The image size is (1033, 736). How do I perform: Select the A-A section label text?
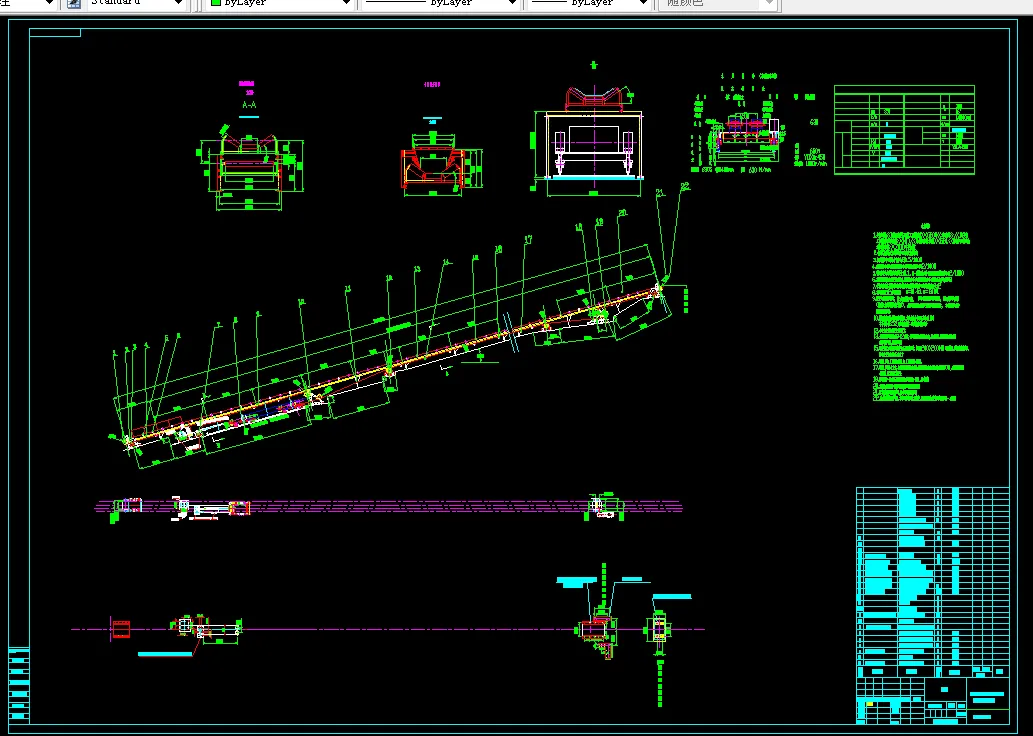point(249,105)
